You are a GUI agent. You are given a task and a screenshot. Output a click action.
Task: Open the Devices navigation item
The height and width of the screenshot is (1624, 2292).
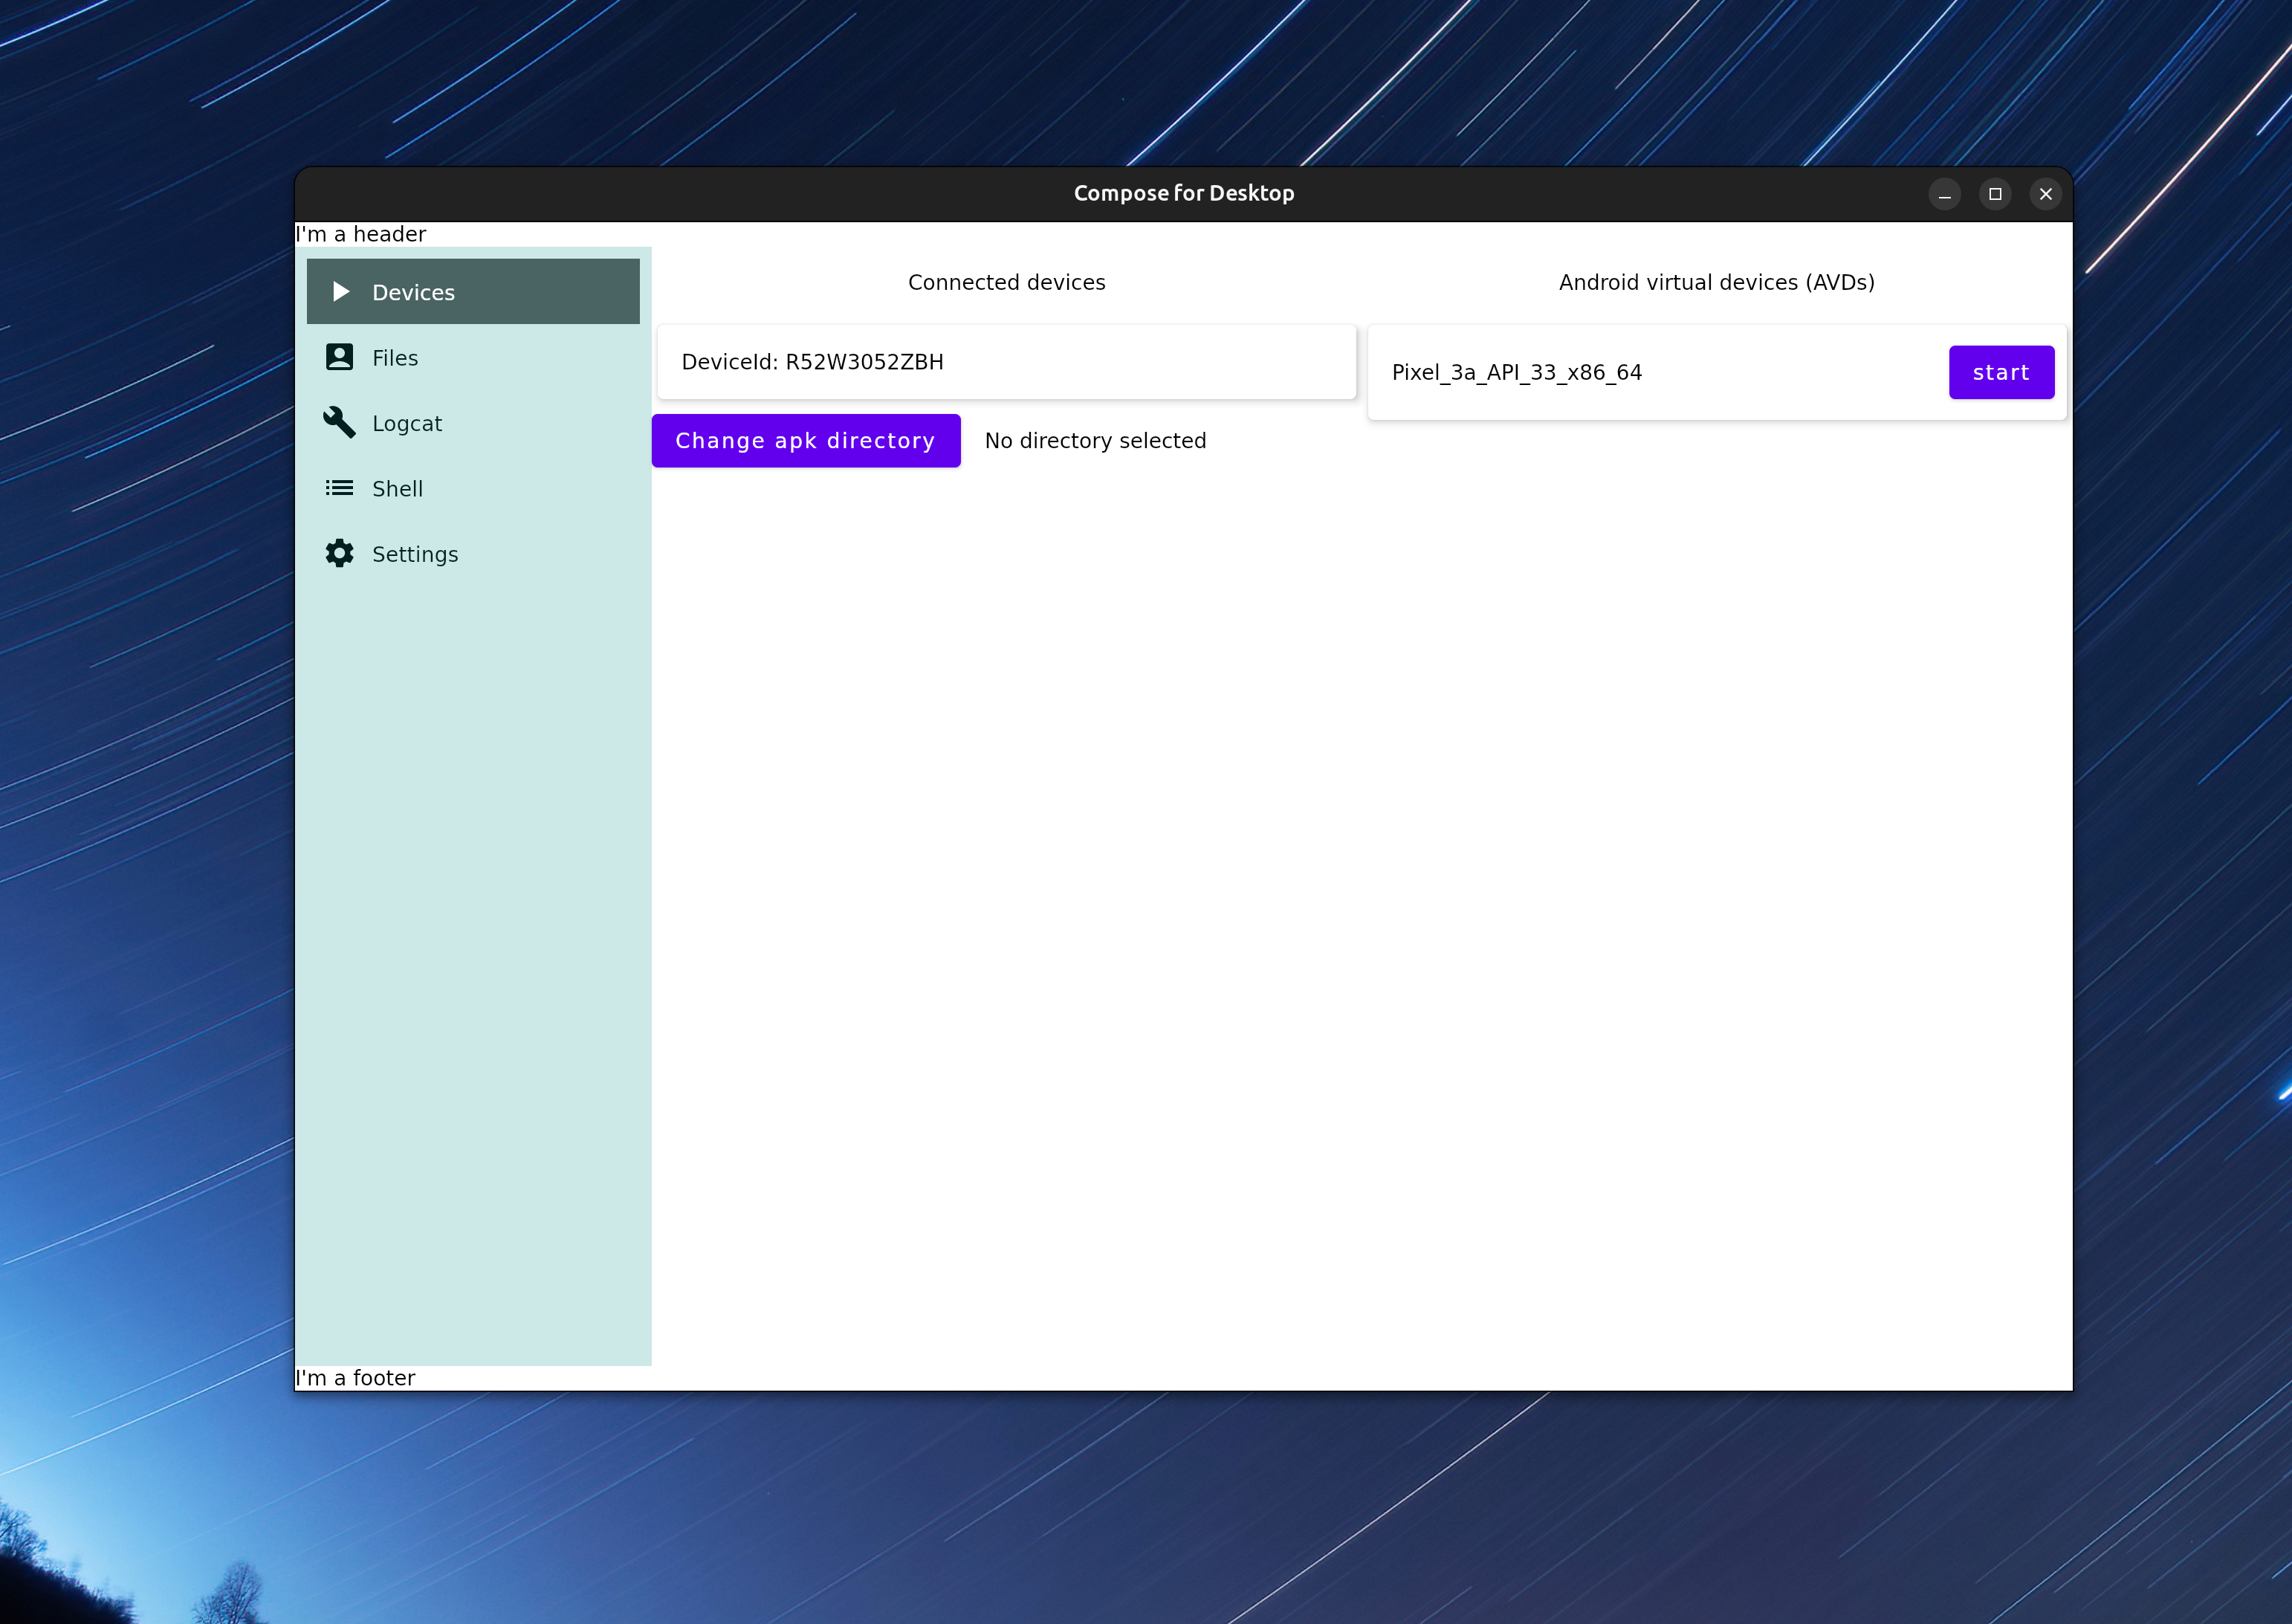413,292
